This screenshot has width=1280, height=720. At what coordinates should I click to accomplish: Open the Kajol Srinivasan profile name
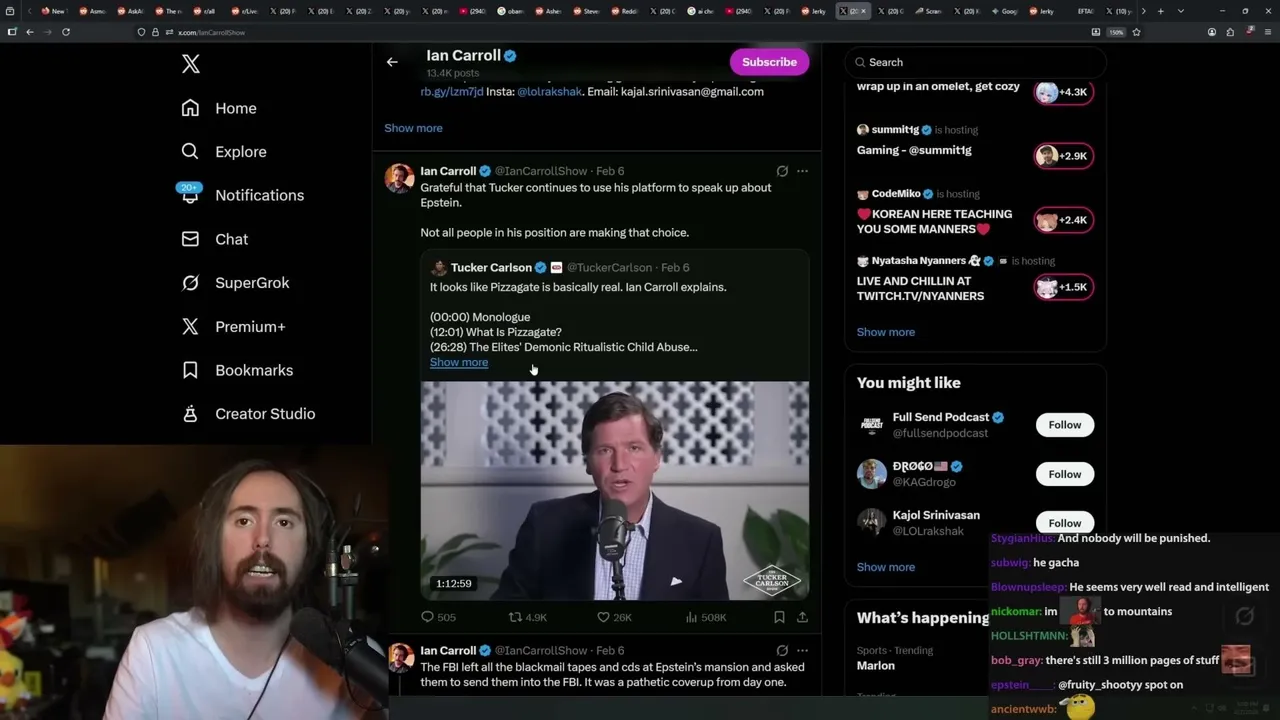point(936,515)
